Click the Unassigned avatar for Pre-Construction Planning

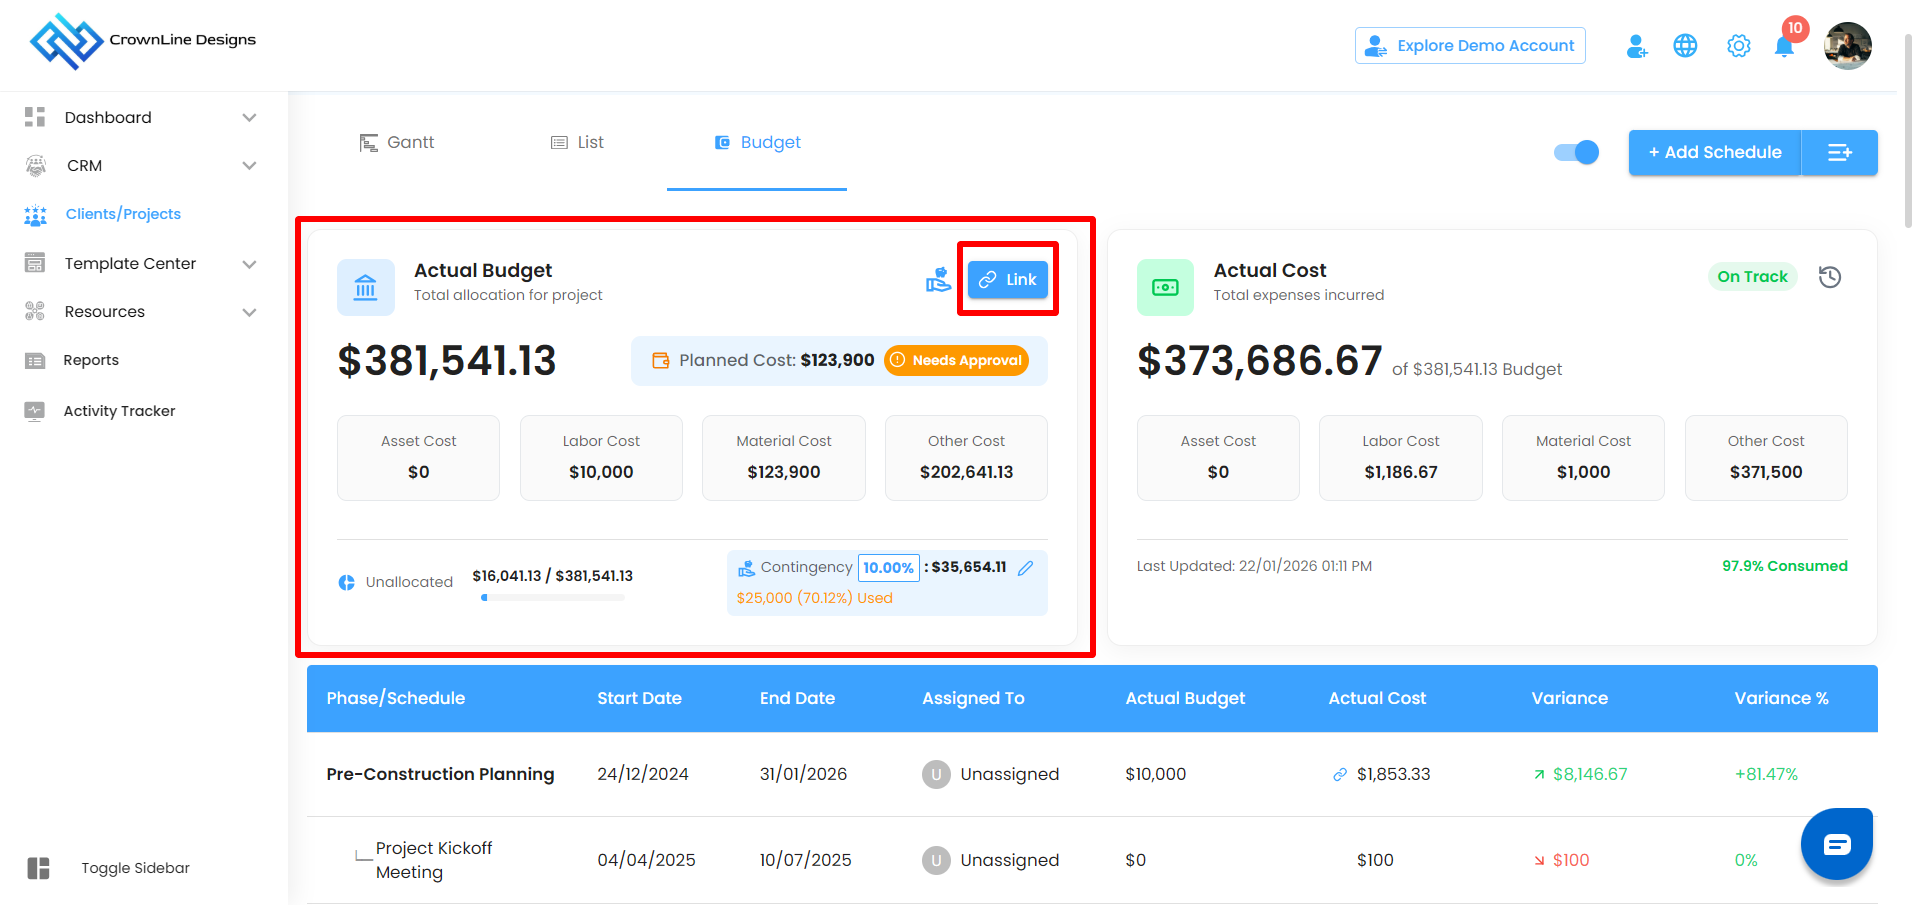click(x=936, y=774)
